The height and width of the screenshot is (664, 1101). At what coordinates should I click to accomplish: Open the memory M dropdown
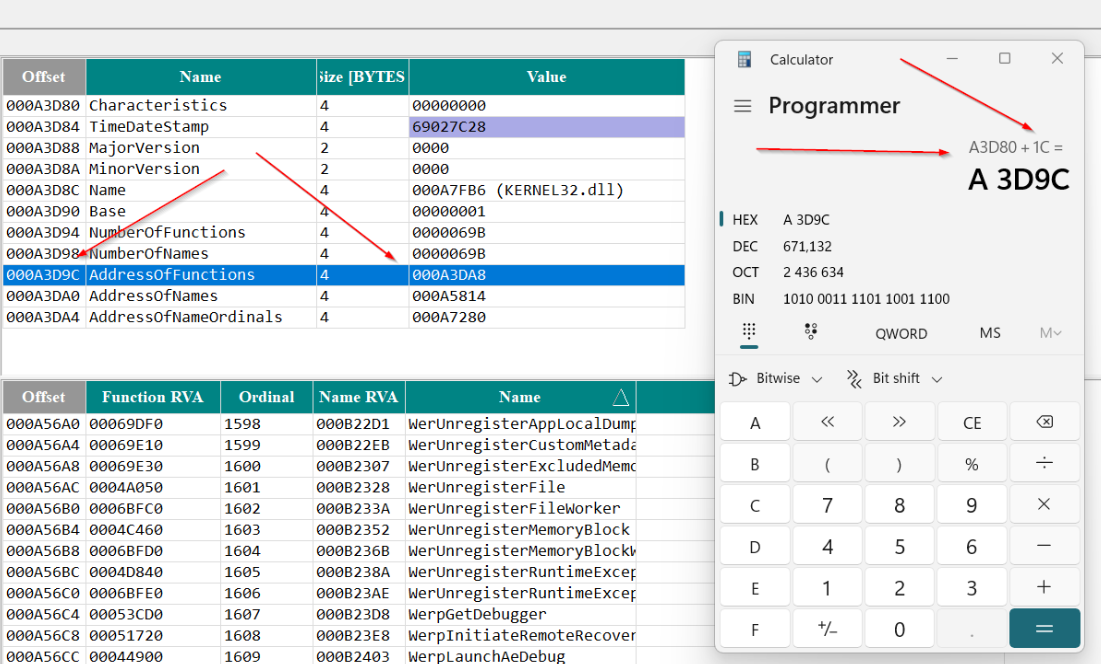pos(1050,333)
